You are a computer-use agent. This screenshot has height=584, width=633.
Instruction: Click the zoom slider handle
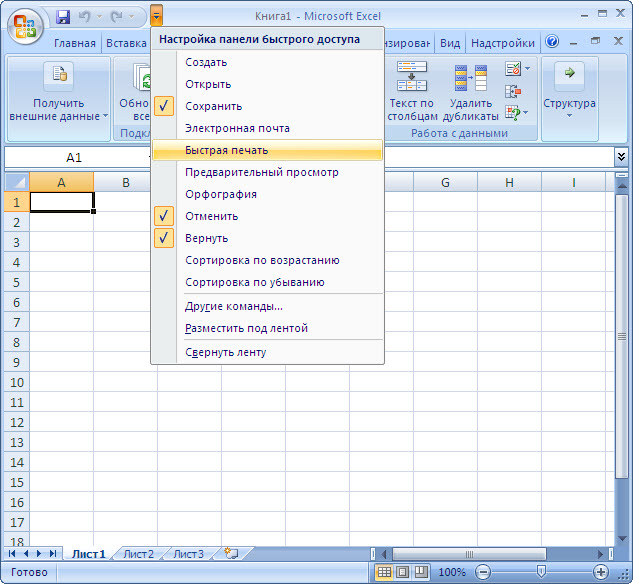point(541,571)
